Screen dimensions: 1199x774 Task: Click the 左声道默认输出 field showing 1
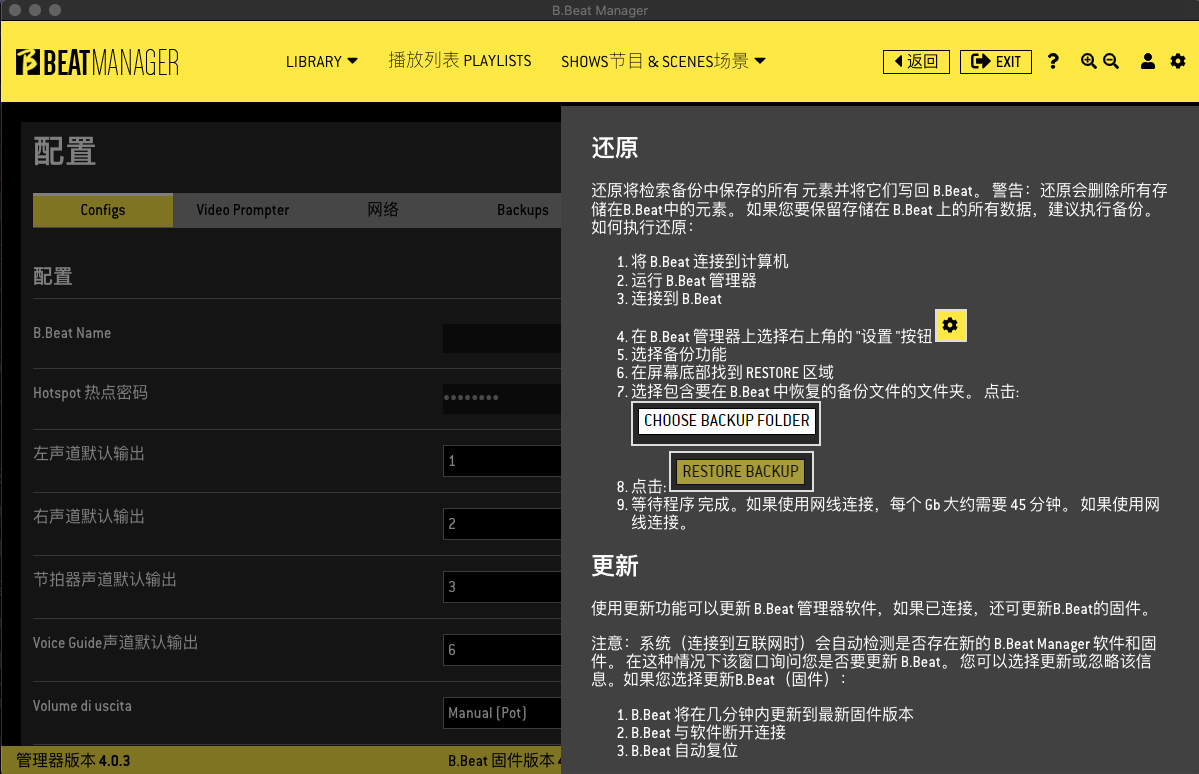[x=502, y=461]
